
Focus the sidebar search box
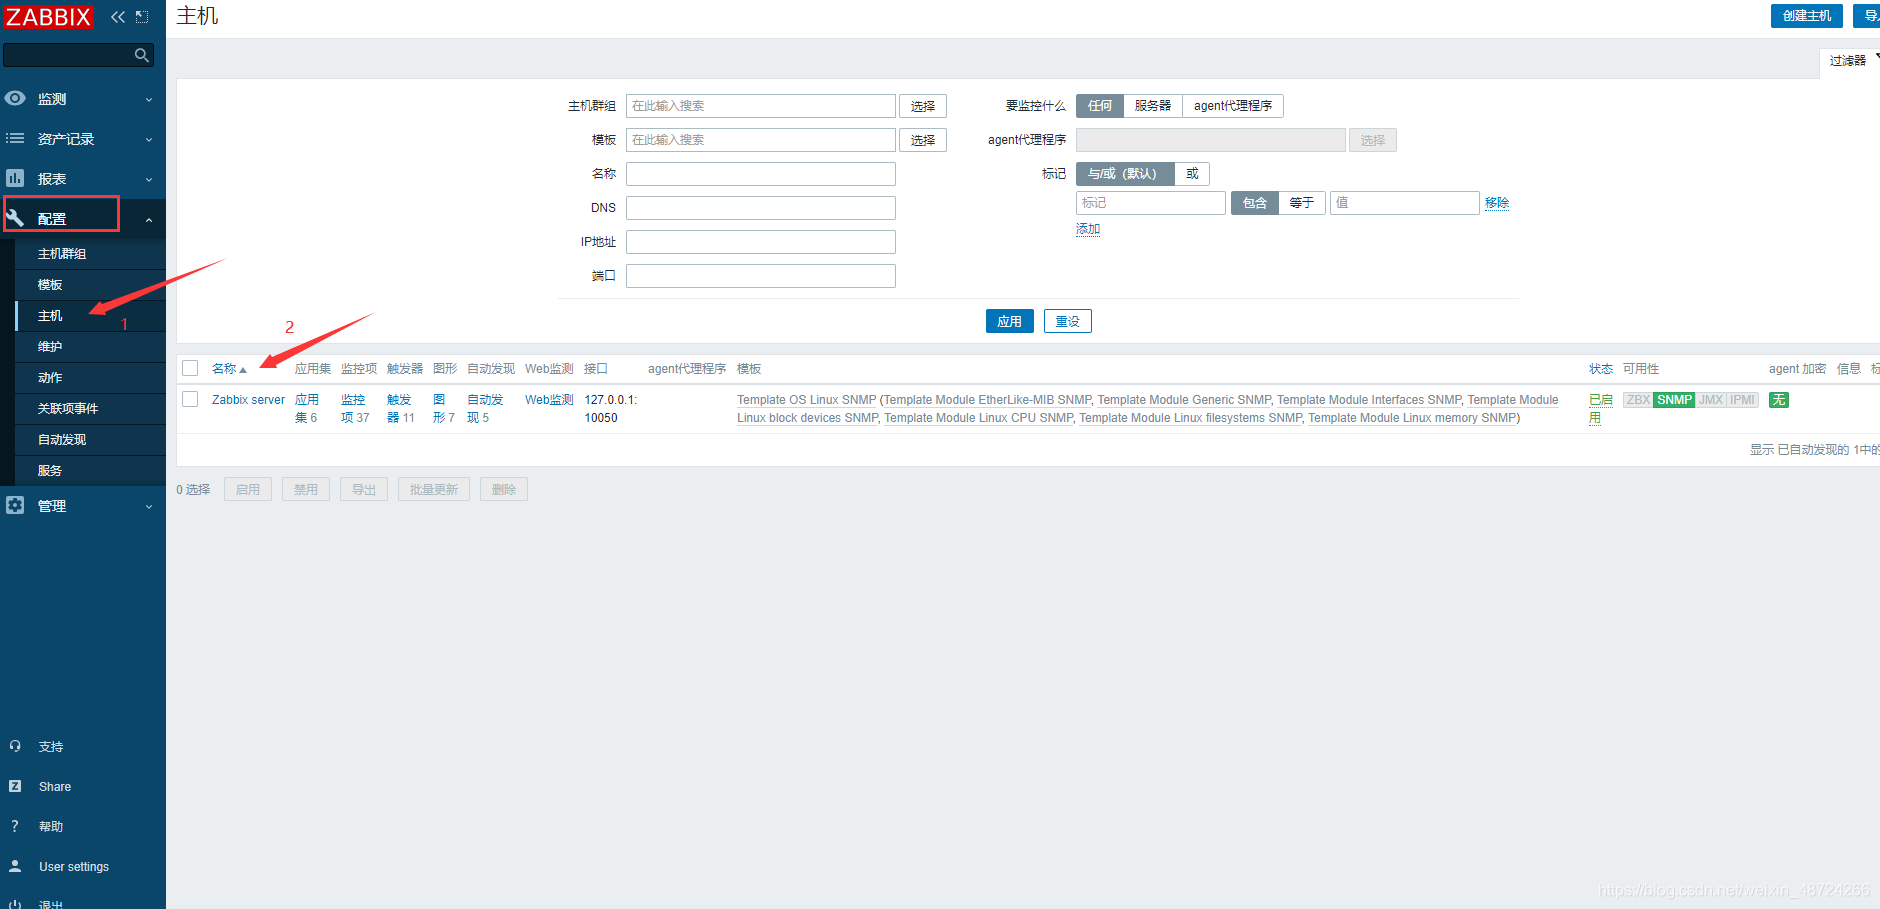78,55
